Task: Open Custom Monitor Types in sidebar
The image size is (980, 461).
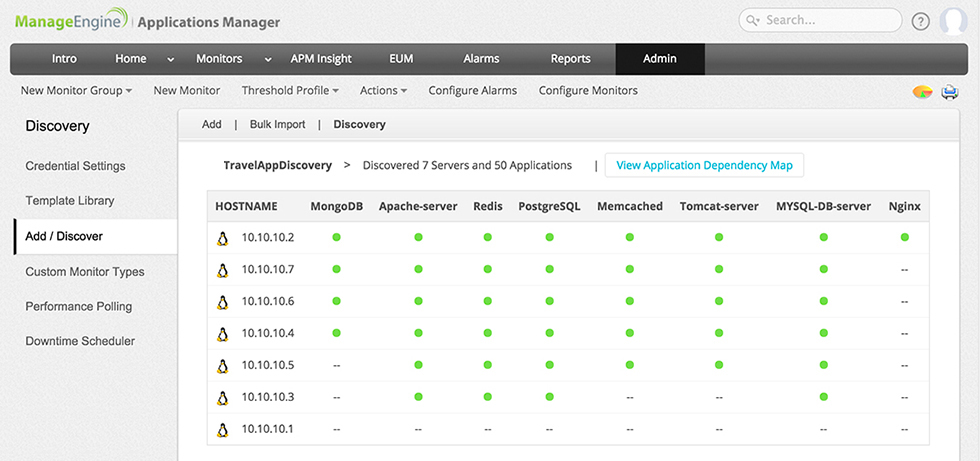Action: click(85, 272)
